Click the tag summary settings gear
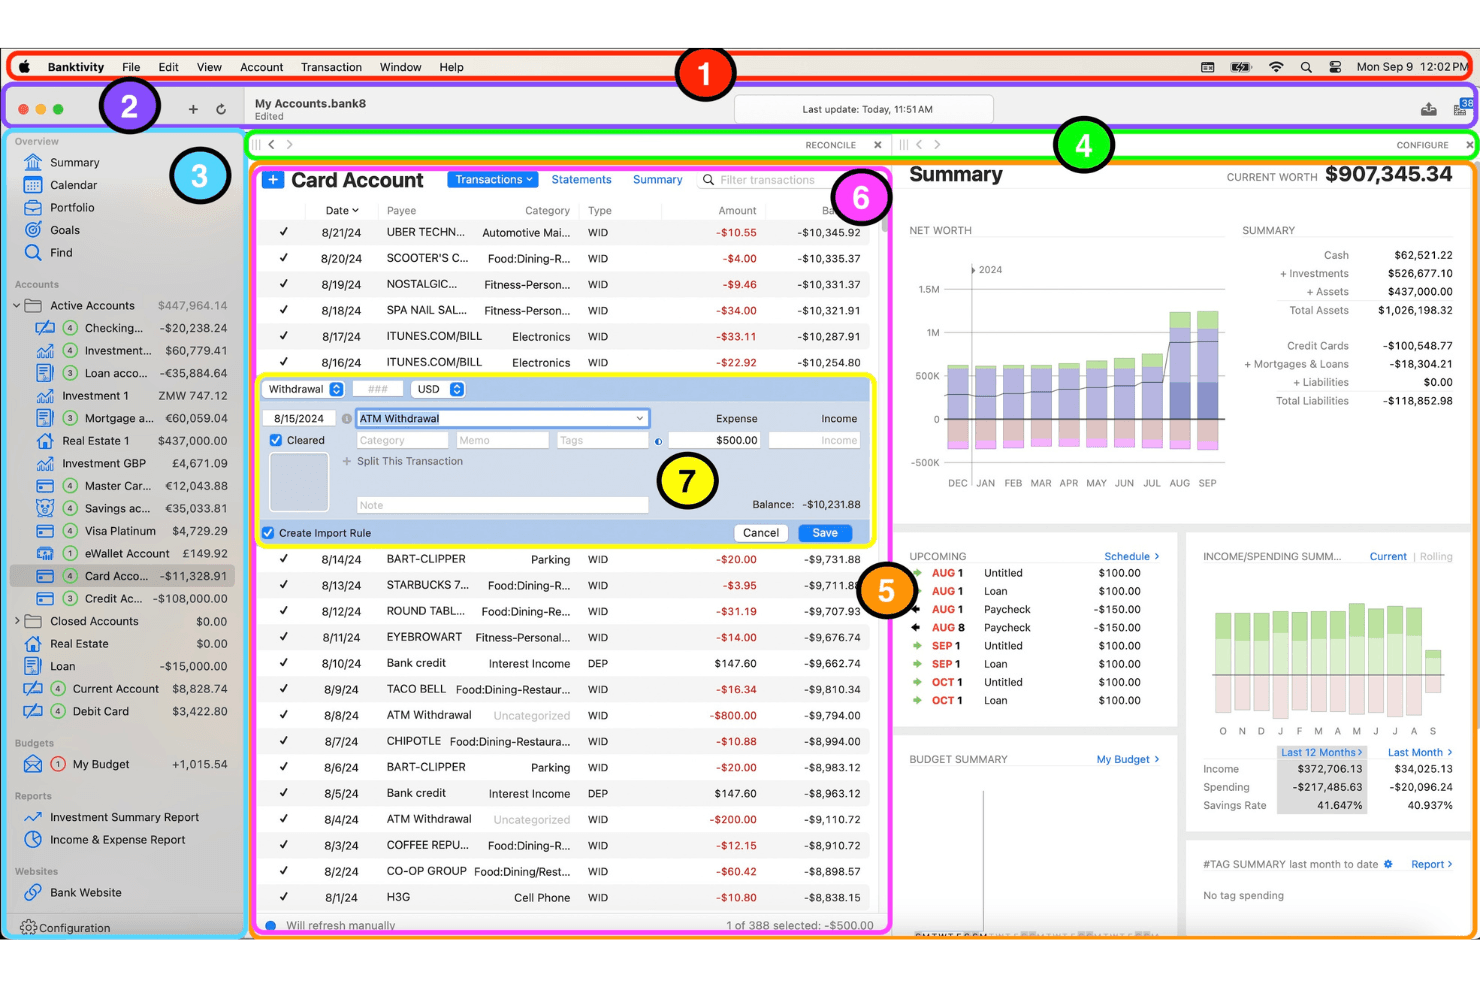Screen dimensions: 1480x987 tap(1388, 864)
